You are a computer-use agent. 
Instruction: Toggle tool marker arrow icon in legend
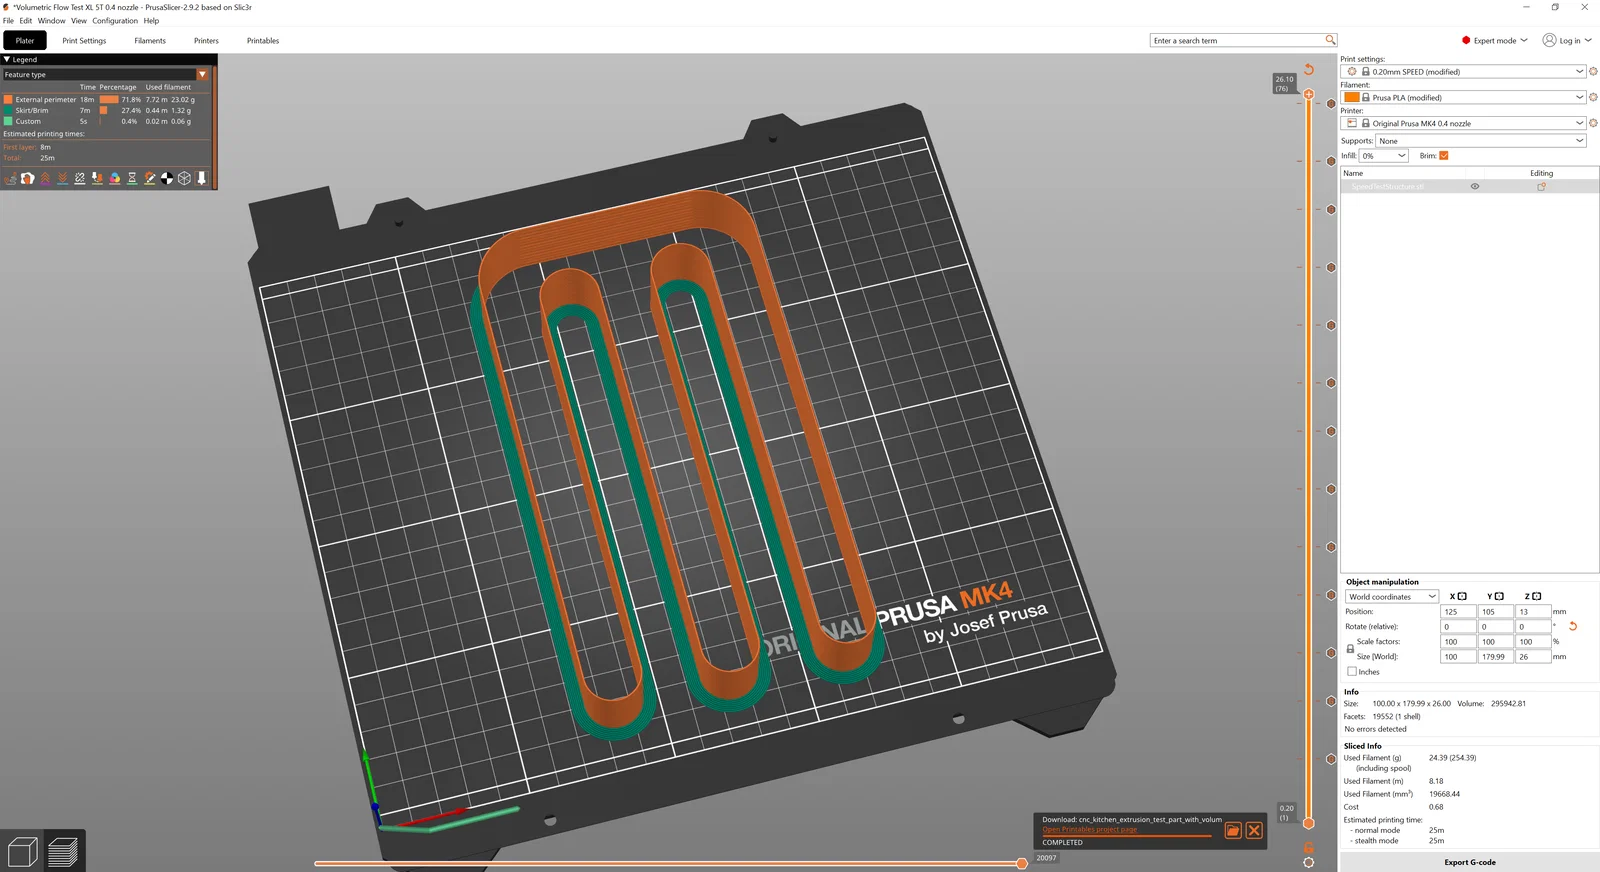point(202,178)
